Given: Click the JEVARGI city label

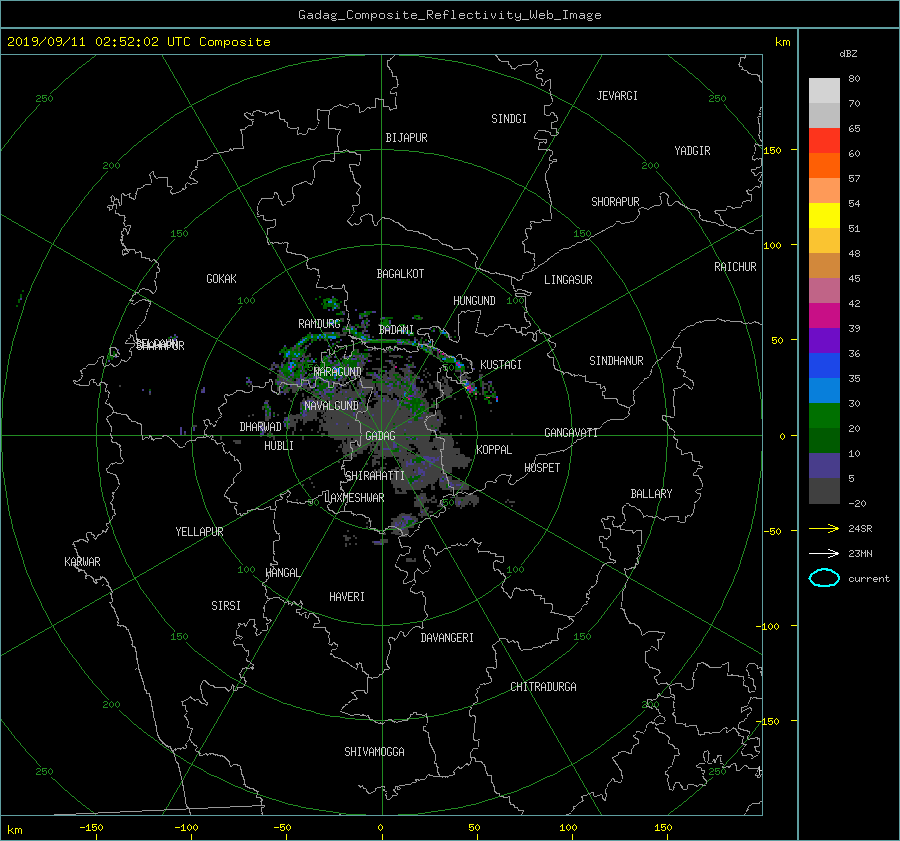Looking at the screenshot, I should tap(617, 96).
